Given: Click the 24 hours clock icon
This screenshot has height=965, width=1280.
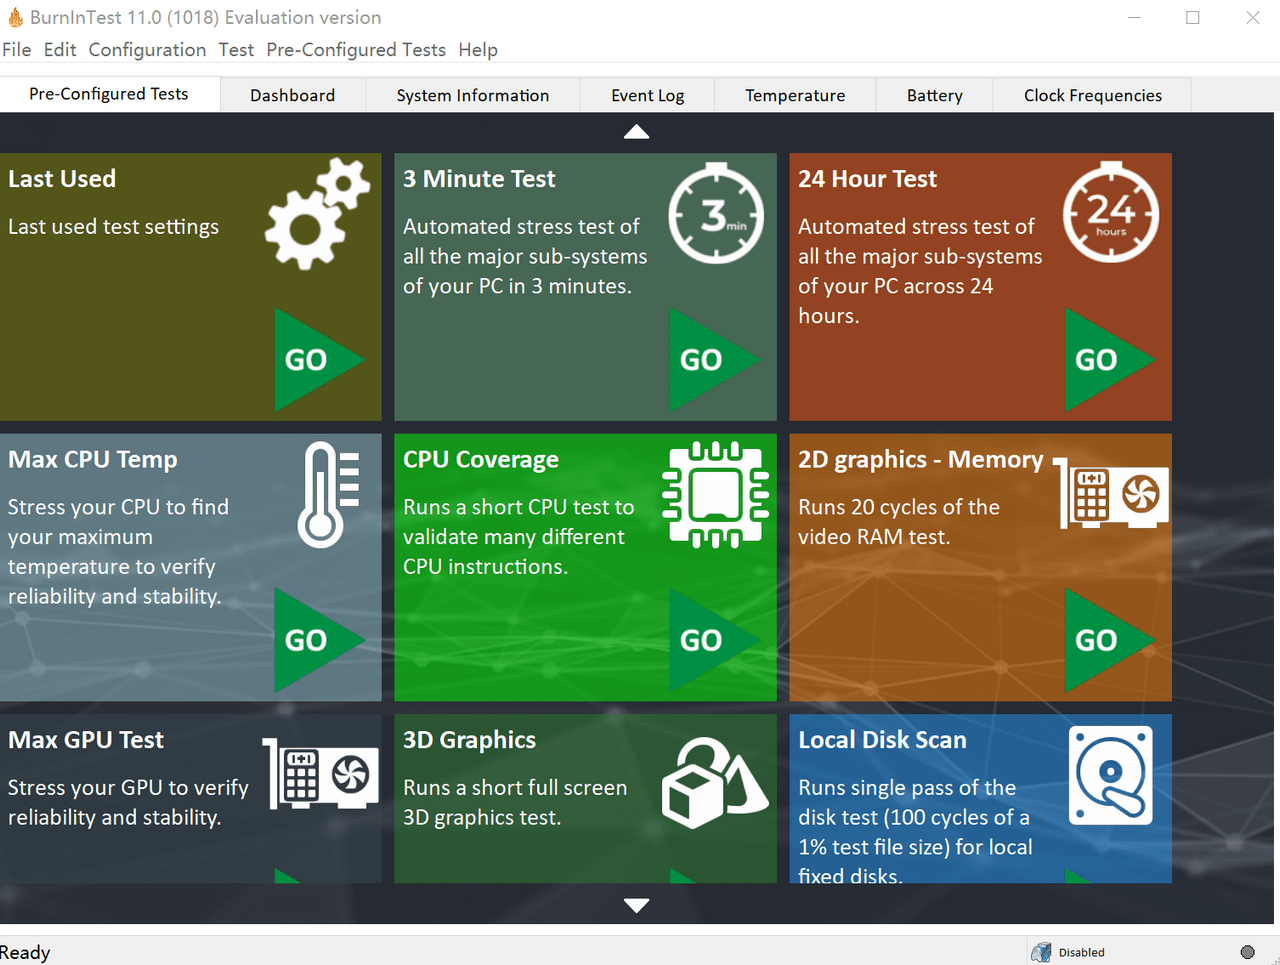Looking at the screenshot, I should (x=1110, y=213).
